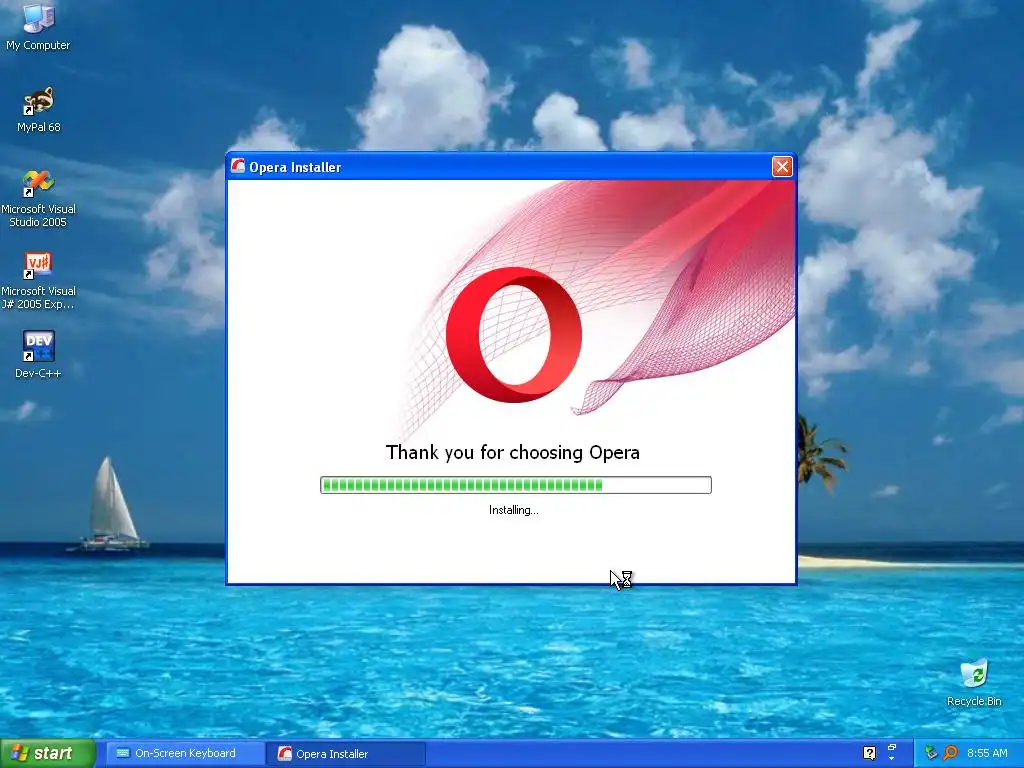Click language bar help question icon
The image size is (1024, 768).
(x=869, y=753)
